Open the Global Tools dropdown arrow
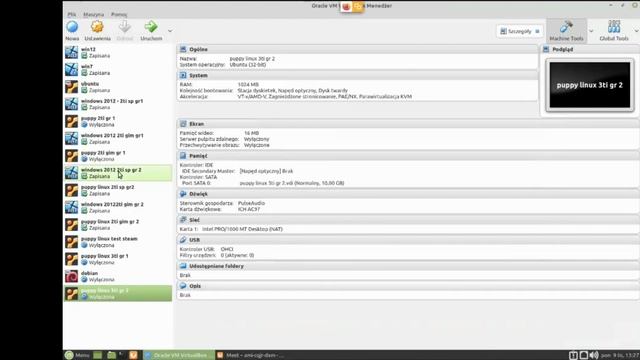This screenshot has width=640, height=360. (x=636, y=31)
